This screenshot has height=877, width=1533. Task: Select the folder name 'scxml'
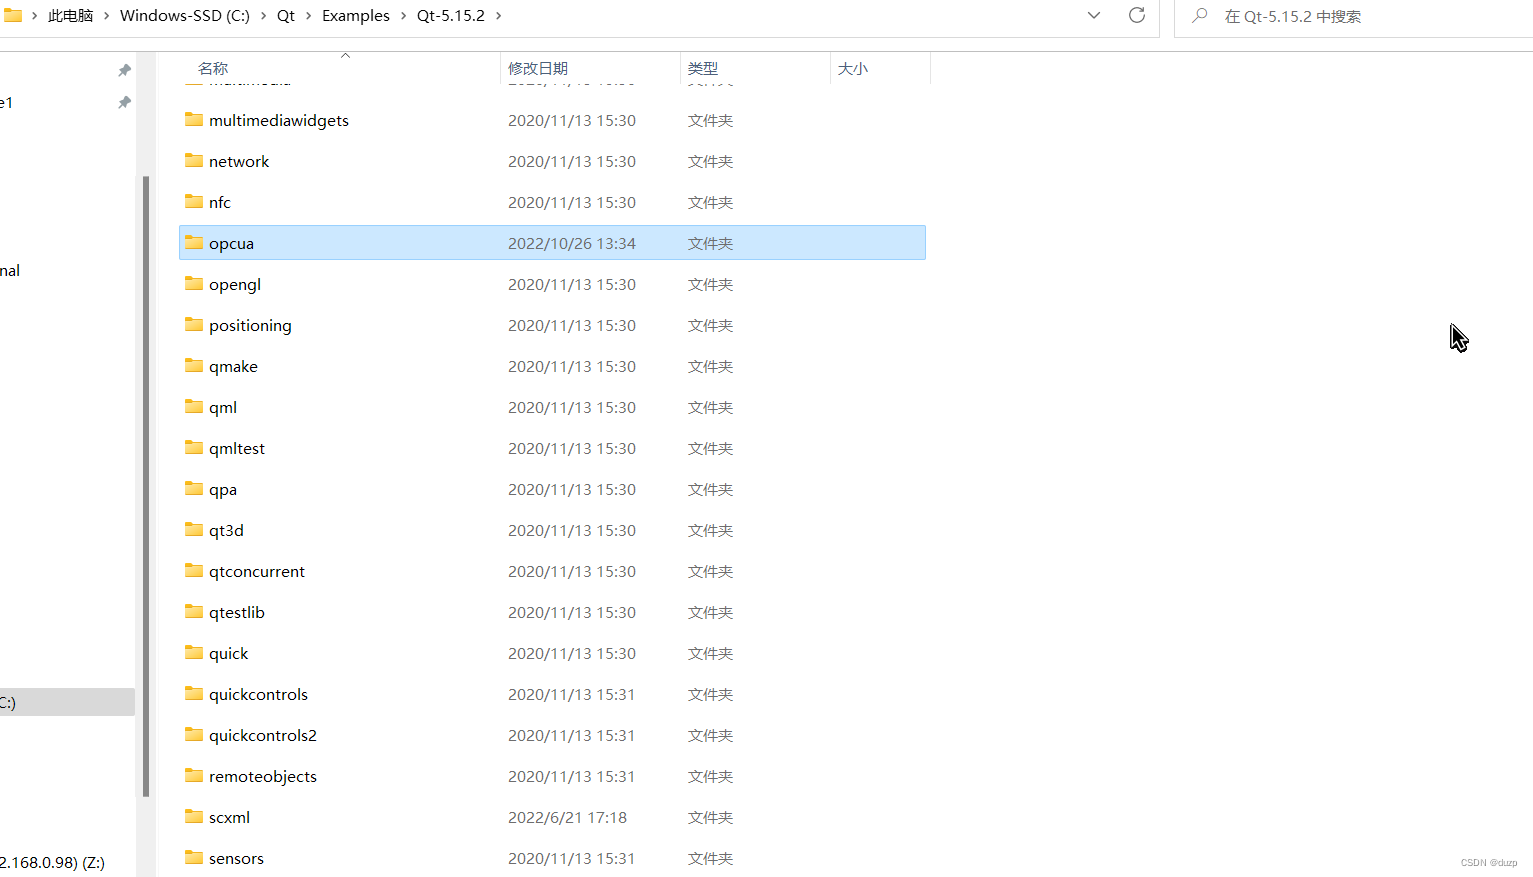tap(229, 817)
